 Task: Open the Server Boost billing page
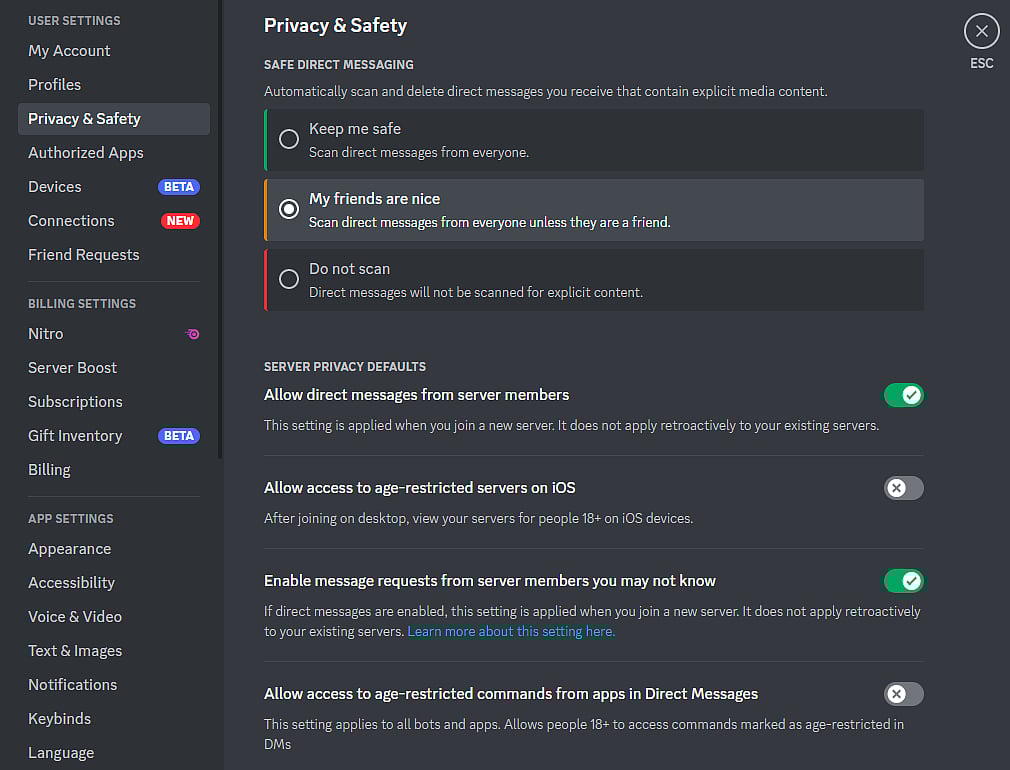(x=72, y=368)
